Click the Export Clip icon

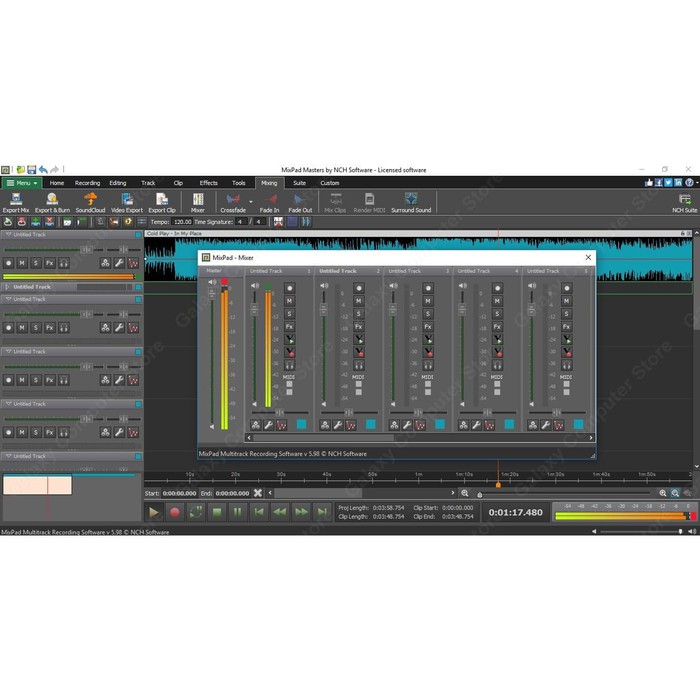[162, 202]
